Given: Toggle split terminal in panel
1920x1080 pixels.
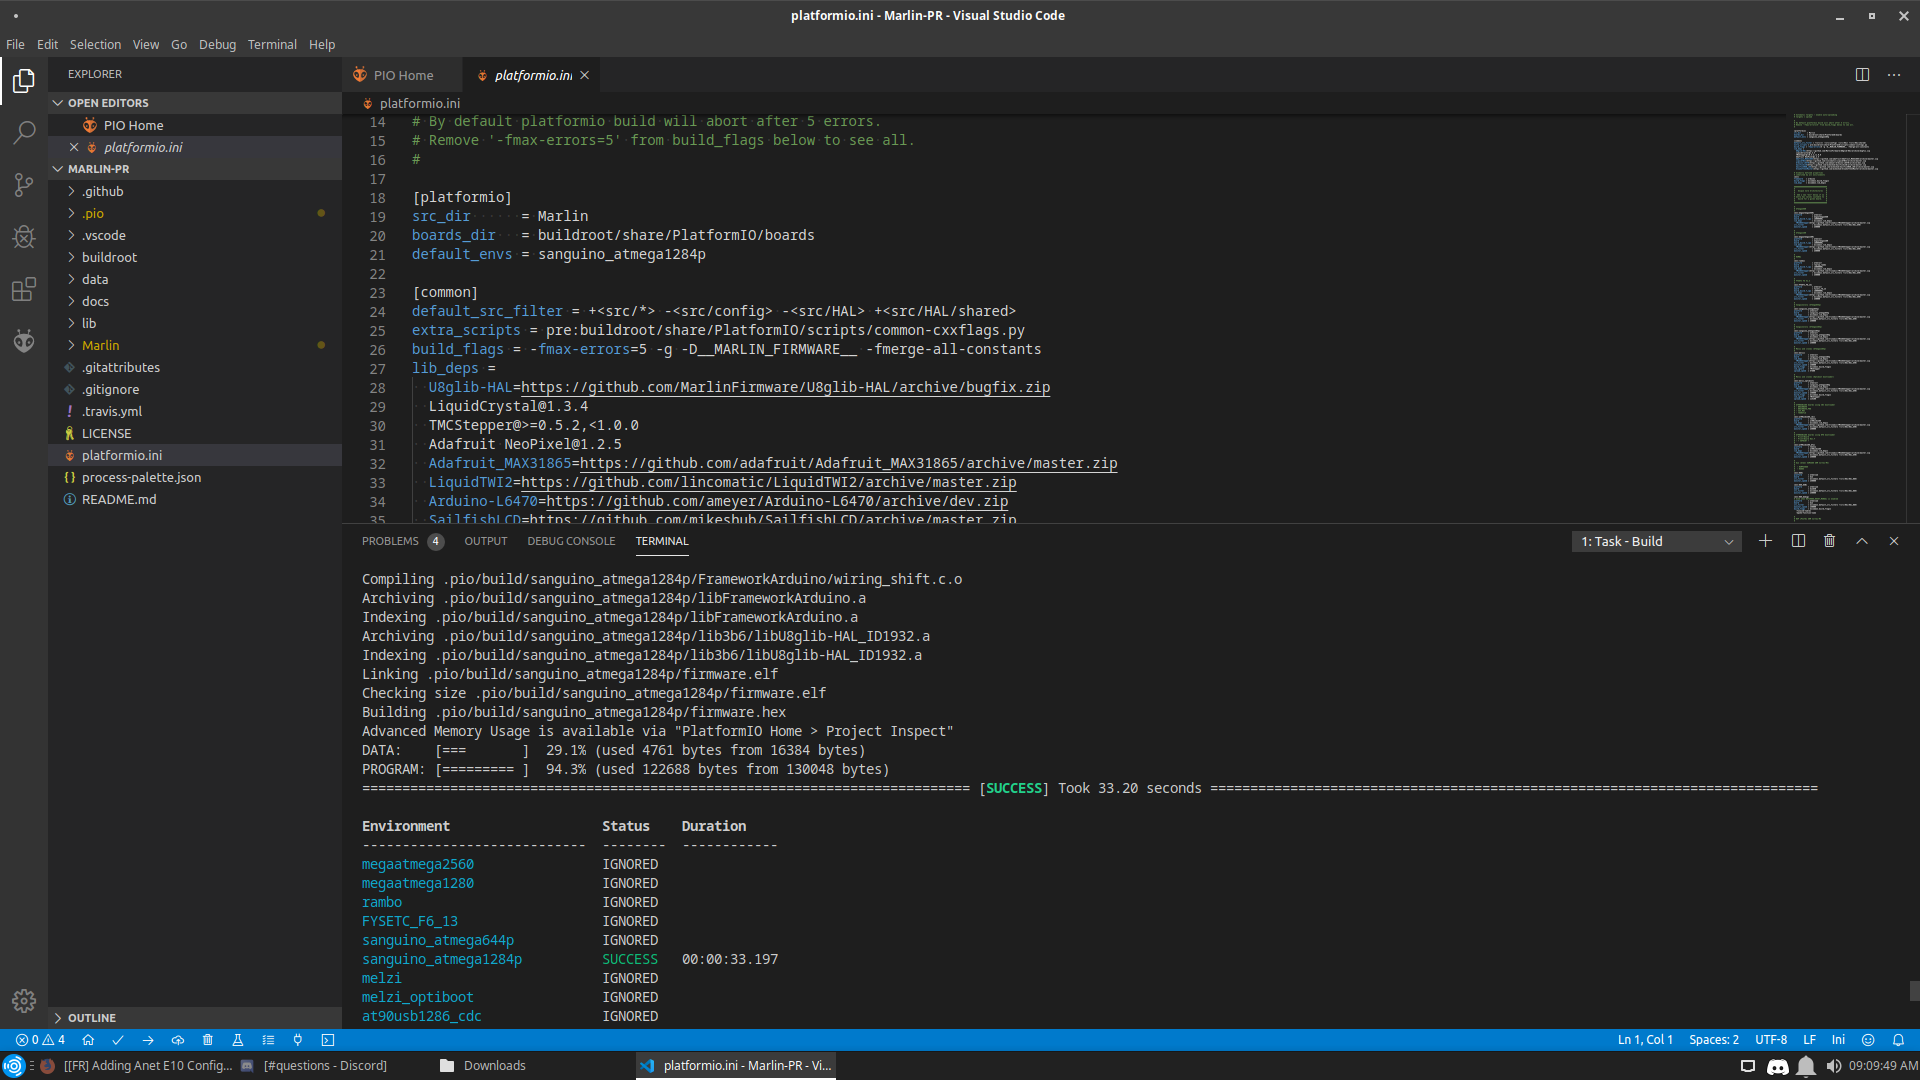Looking at the screenshot, I should click(1798, 541).
